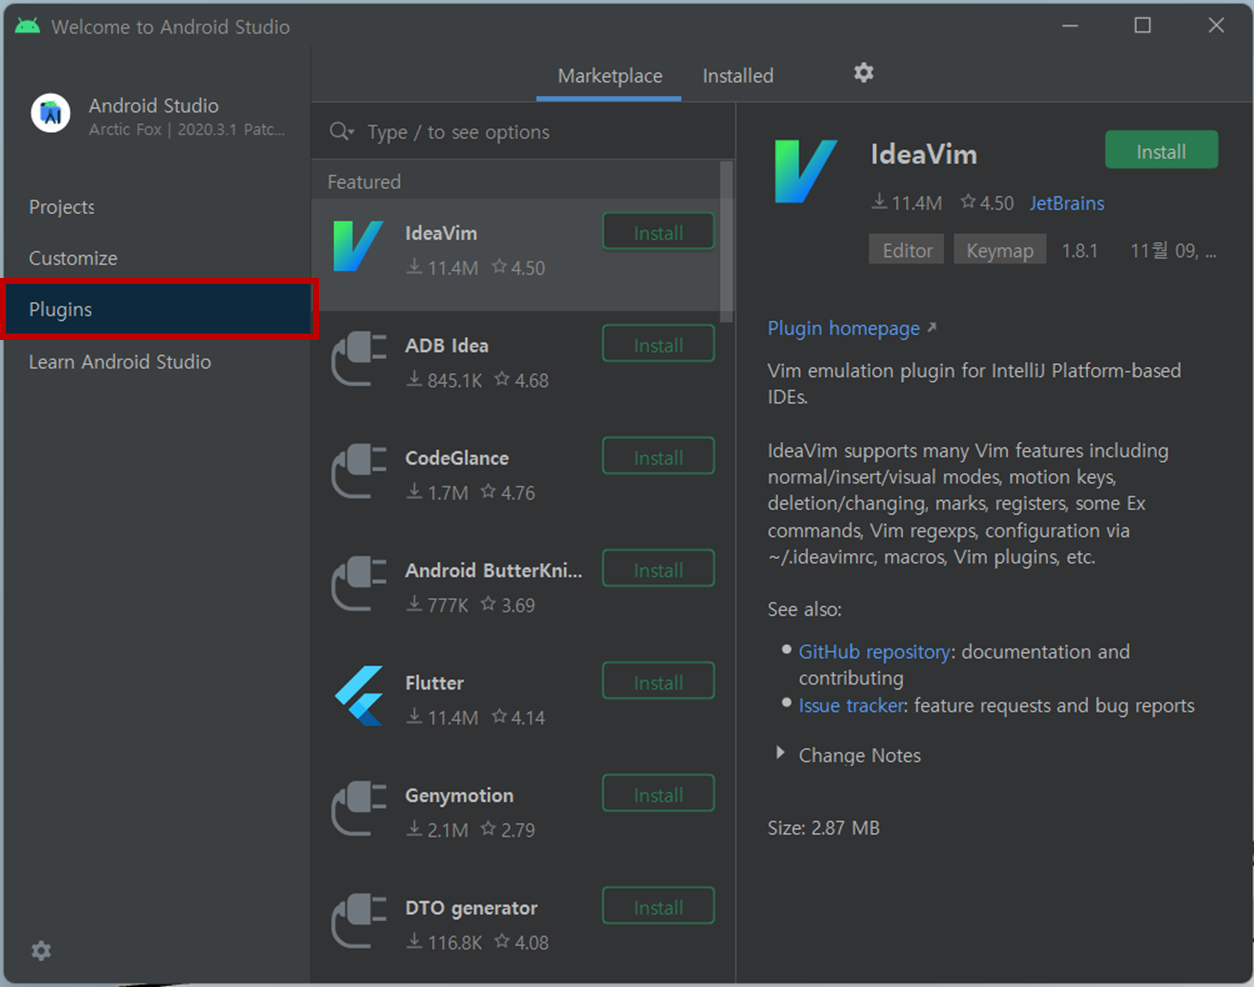Switch to the Installed tab
The image size is (1254, 987).
click(738, 76)
